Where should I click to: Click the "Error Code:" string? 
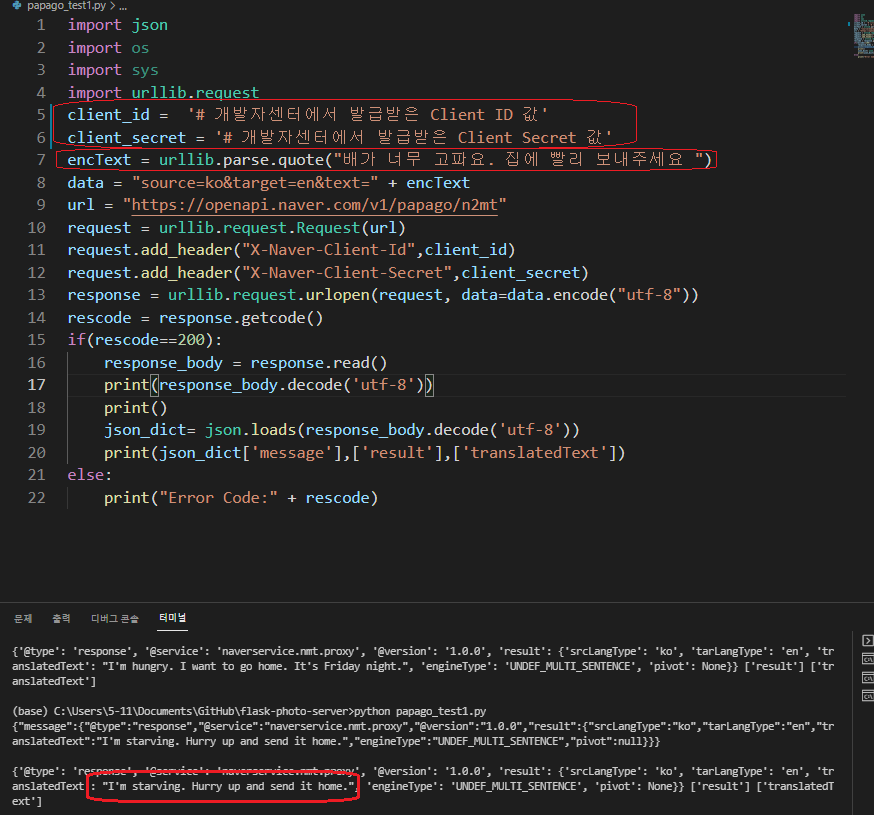pyautogui.click(x=218, y=498)
